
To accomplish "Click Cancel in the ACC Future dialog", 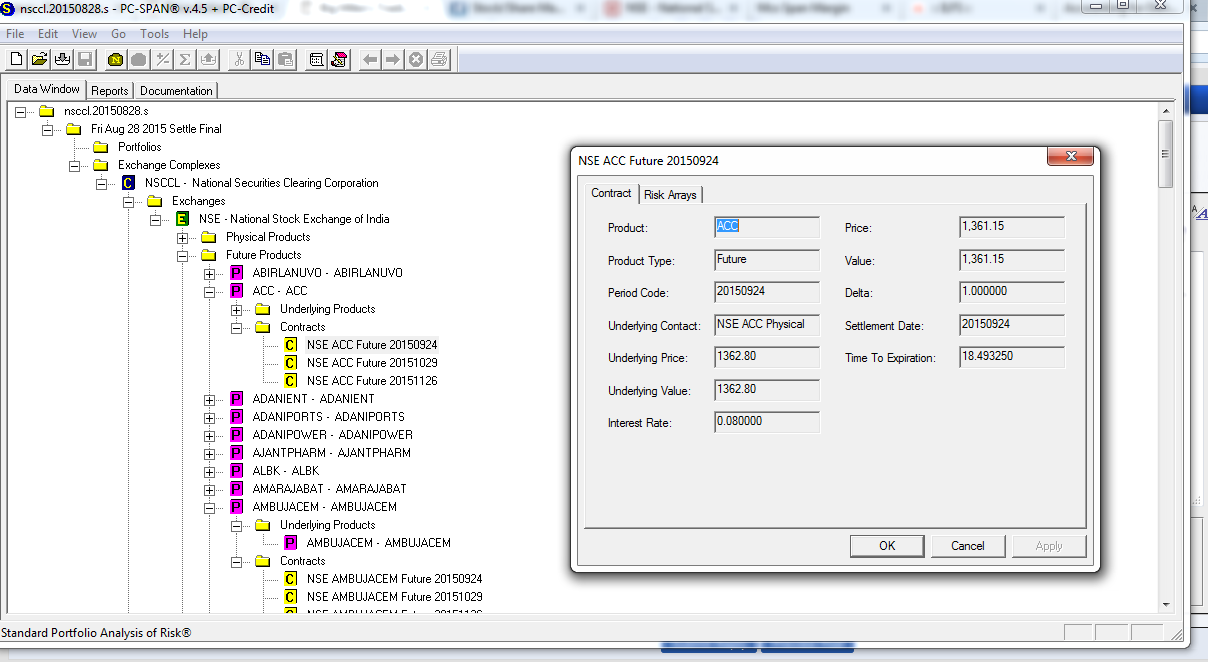I will point(968,546).
